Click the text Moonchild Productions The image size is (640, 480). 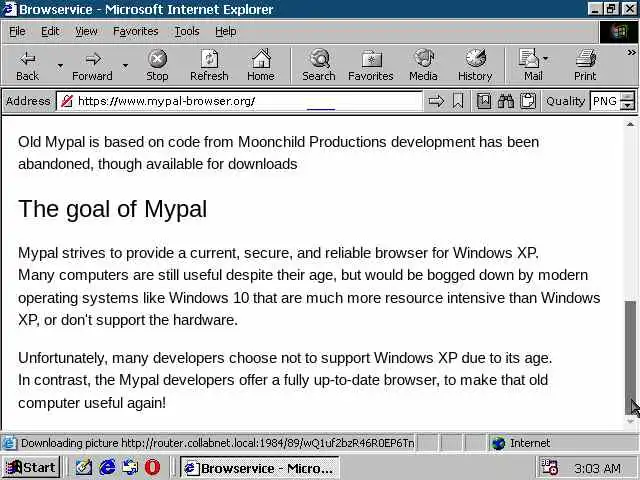click(312, 142)
